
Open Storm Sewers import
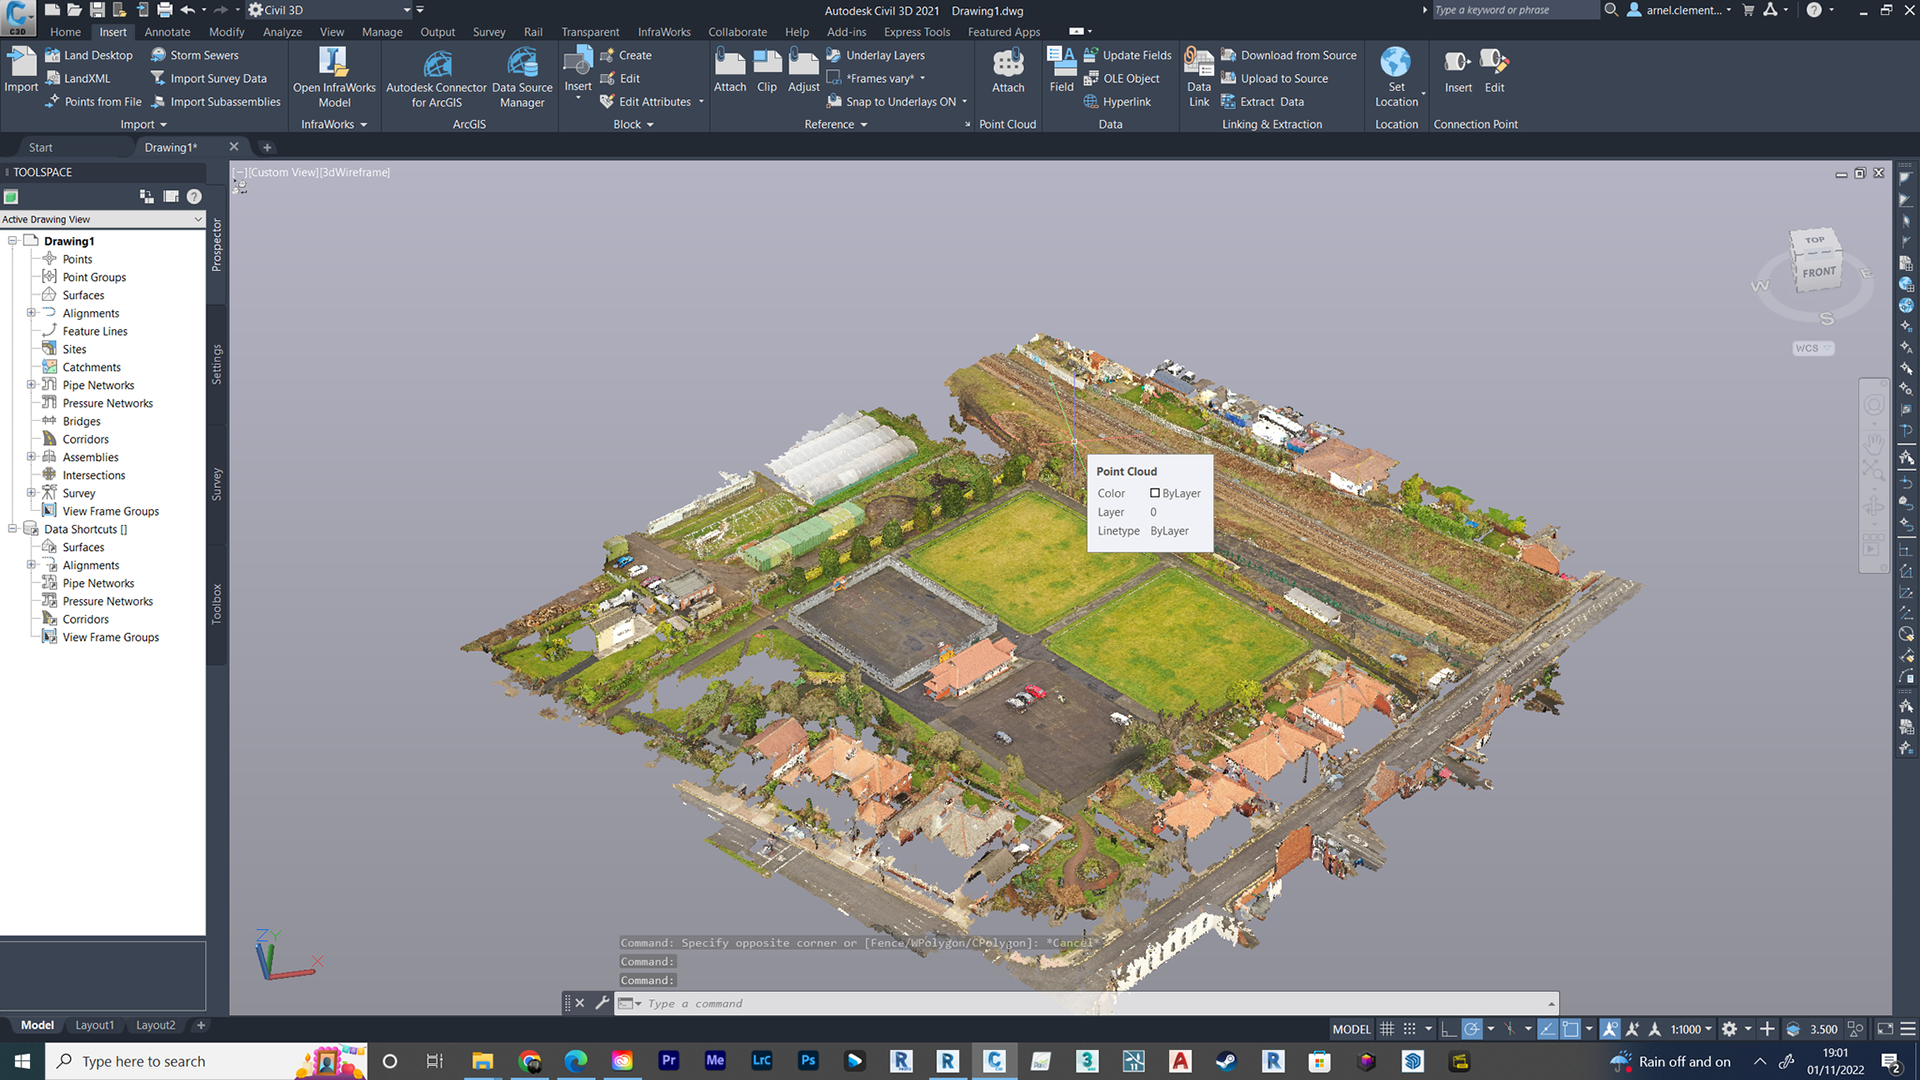(x=194, y=55)
